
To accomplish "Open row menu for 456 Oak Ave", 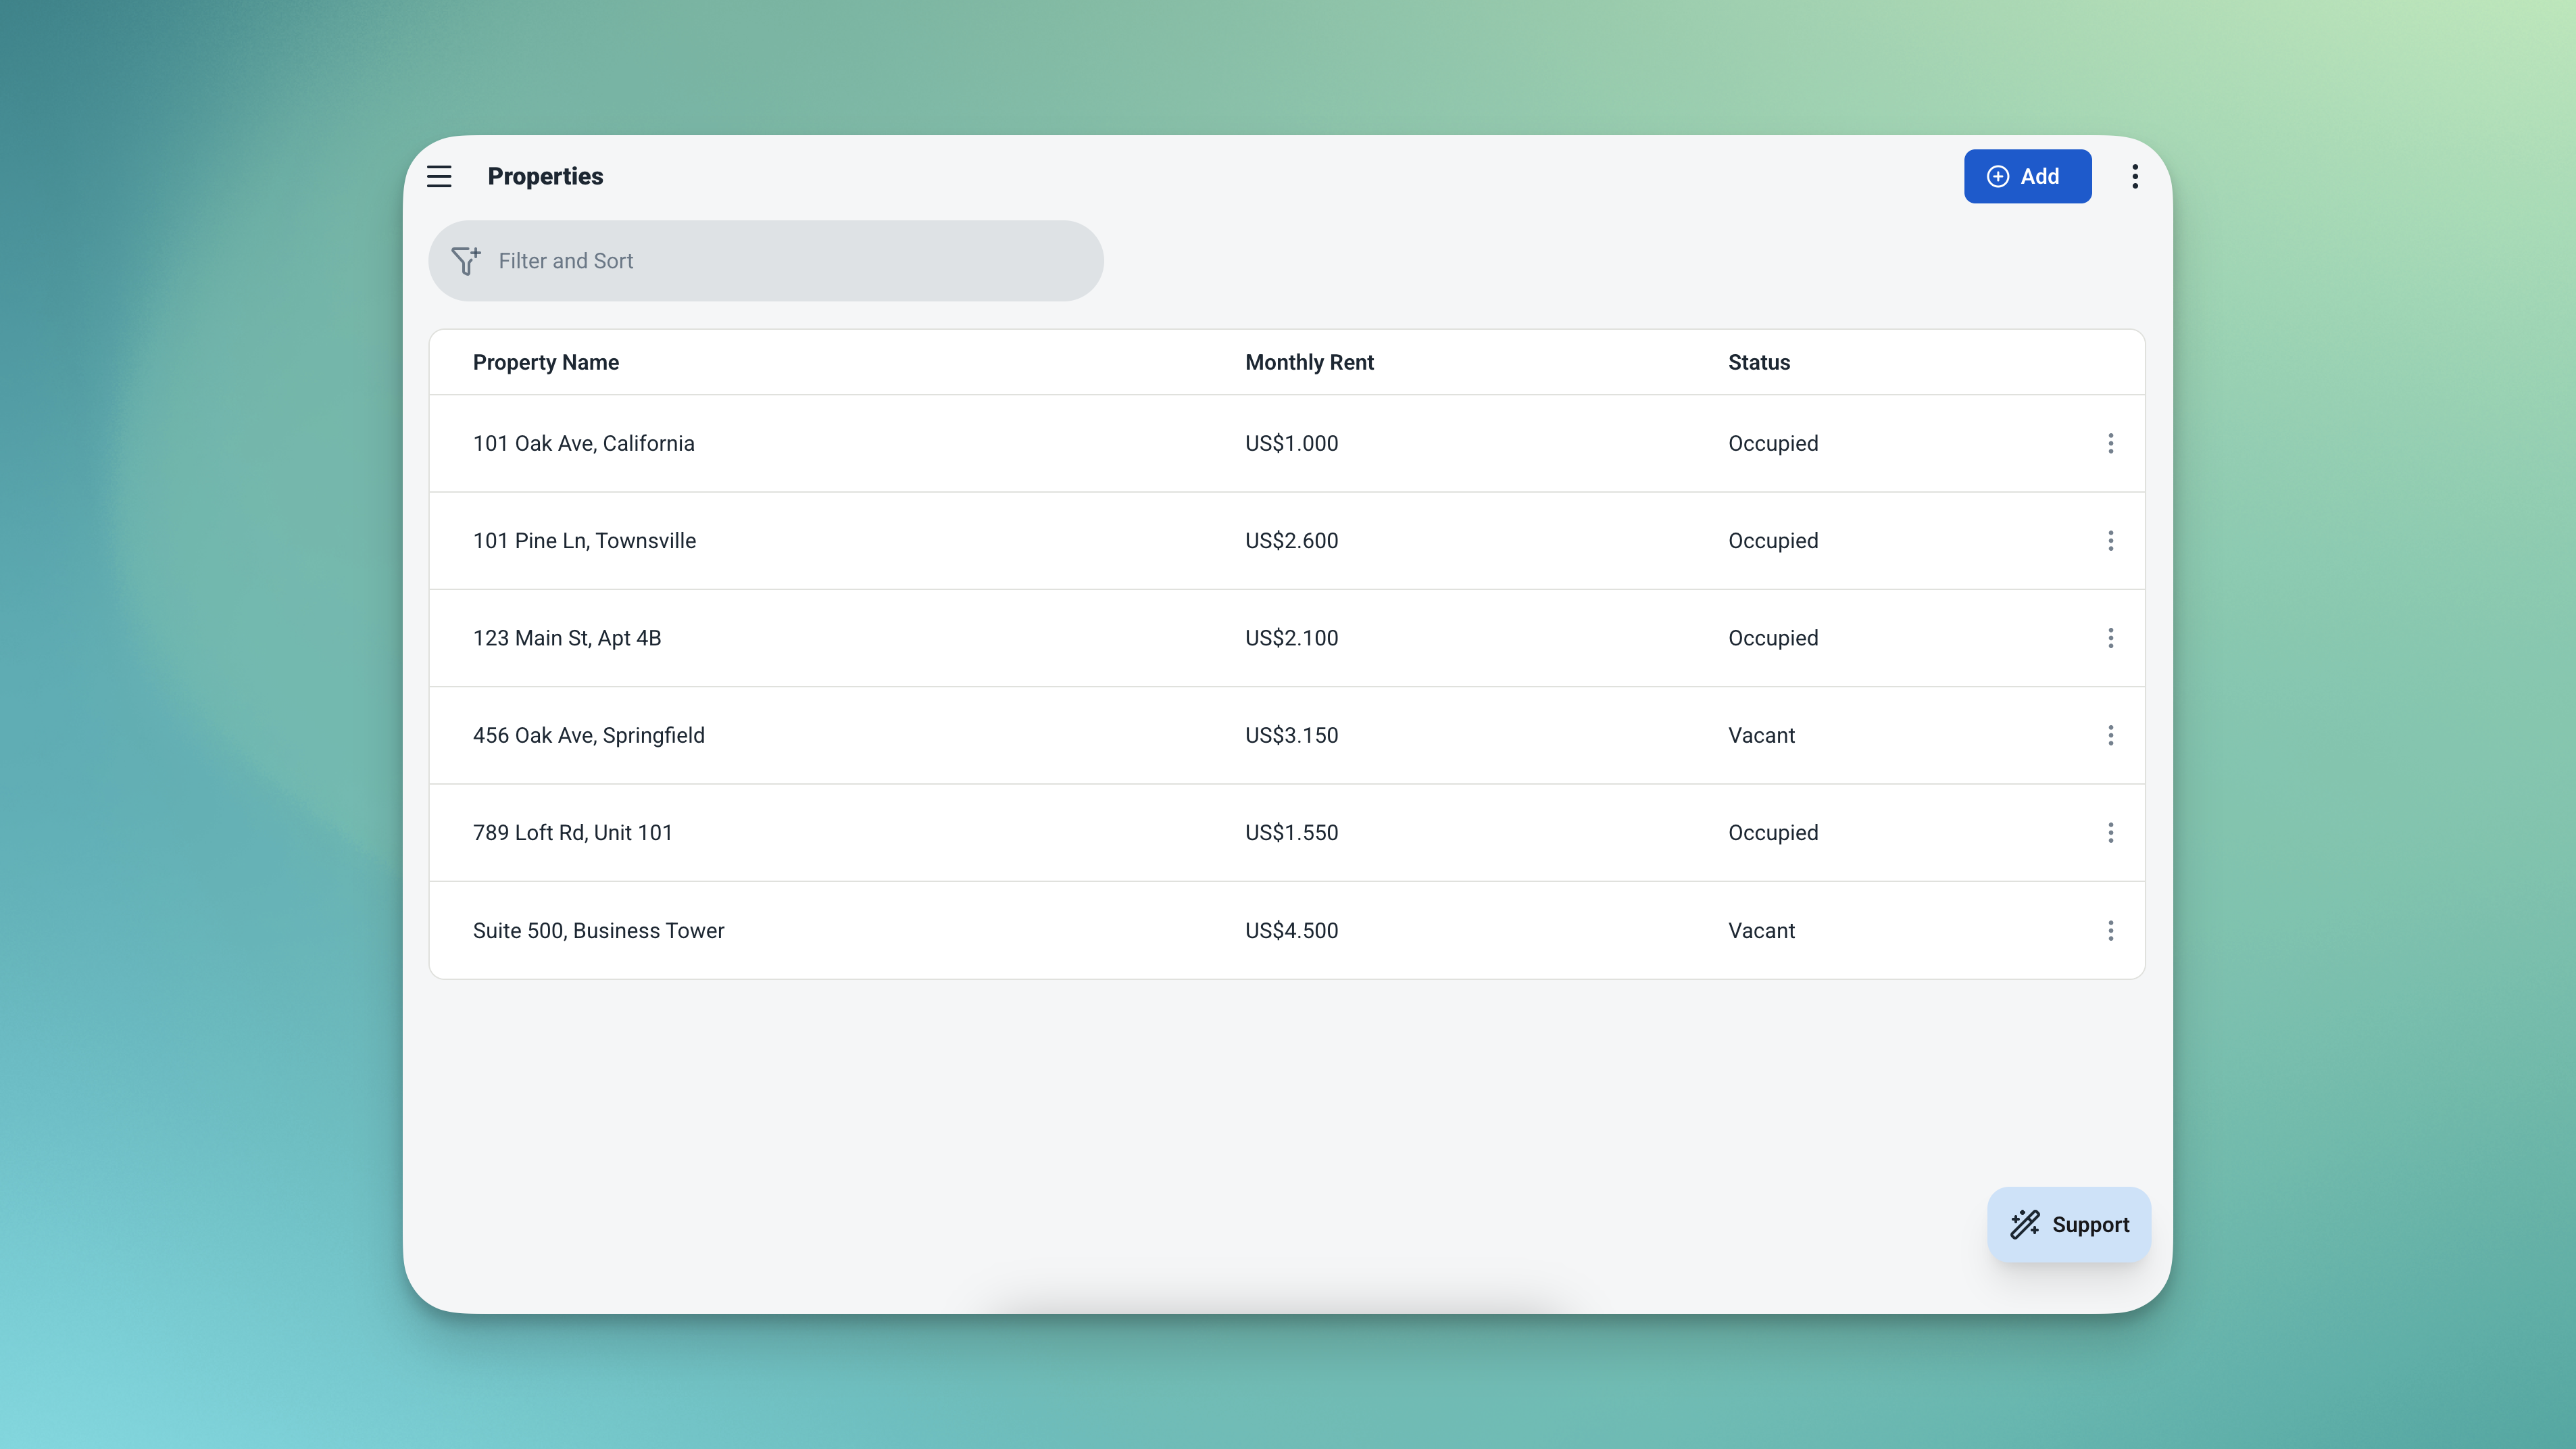I will (x=2110, y=735).
